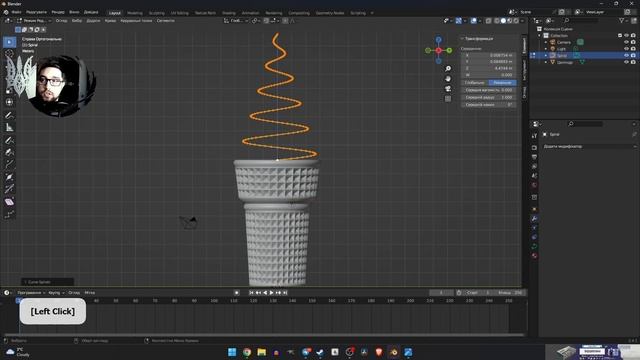Screen dimensions: 640x360
Task: Toggle auto keying record button
Action: pos(237,293)
